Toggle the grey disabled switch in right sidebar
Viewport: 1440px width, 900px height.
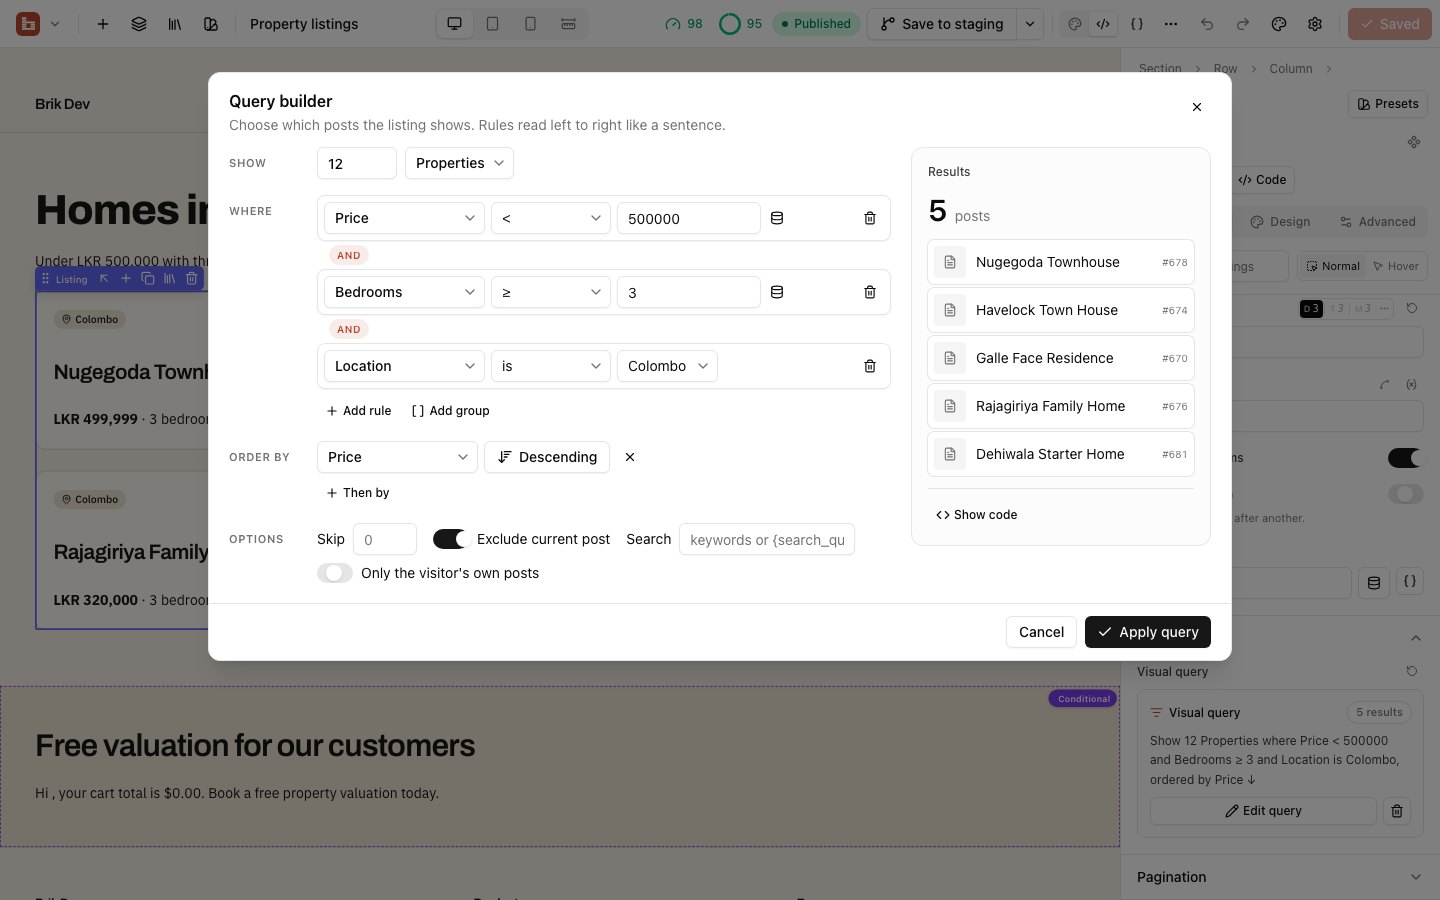(1405, 494)
